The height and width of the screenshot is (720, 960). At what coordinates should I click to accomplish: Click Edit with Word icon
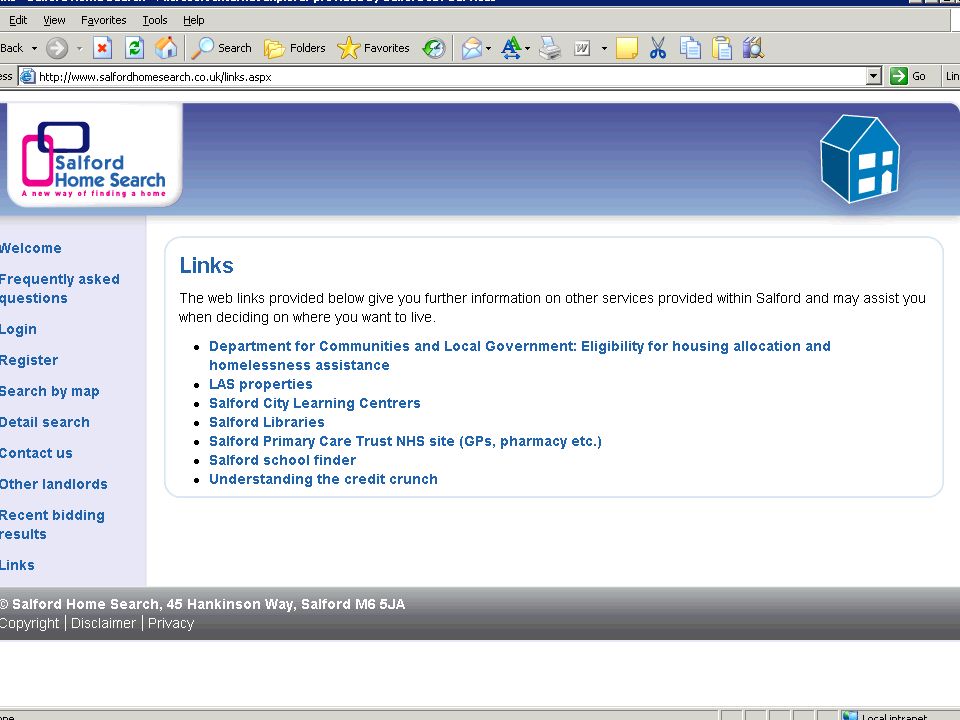coord(582,48)
